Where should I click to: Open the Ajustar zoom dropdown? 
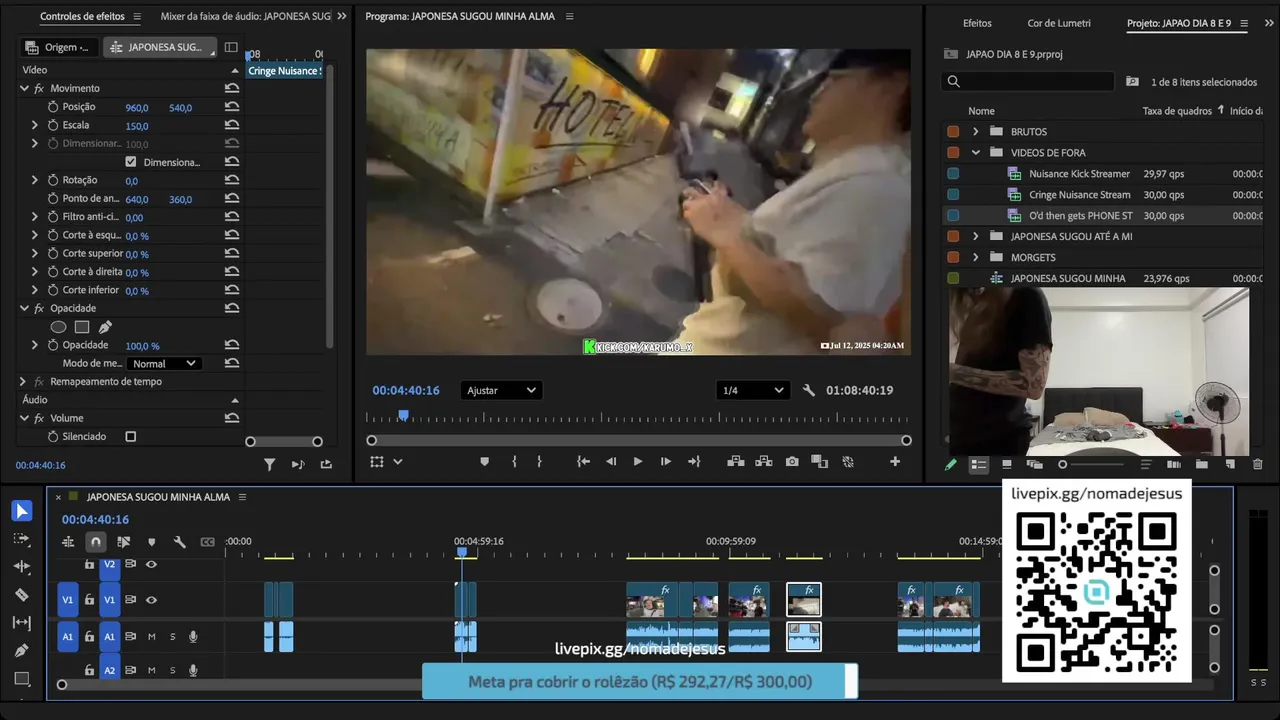click(x=501, y=390)
